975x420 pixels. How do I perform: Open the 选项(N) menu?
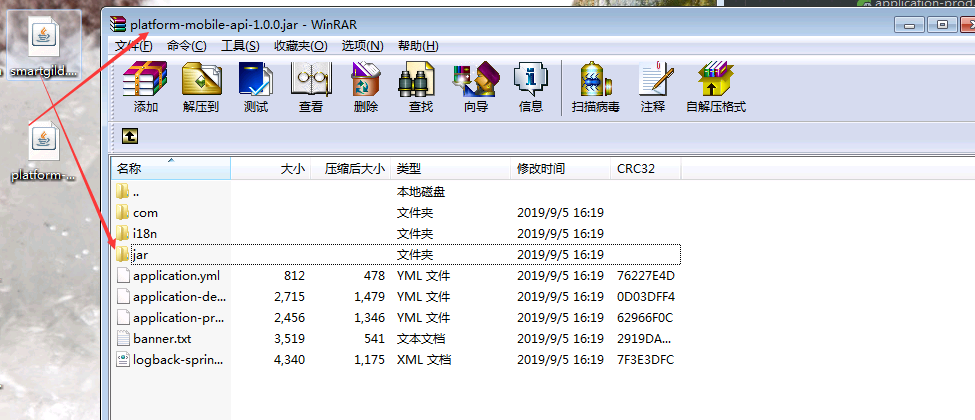click(x=363, y=45)
